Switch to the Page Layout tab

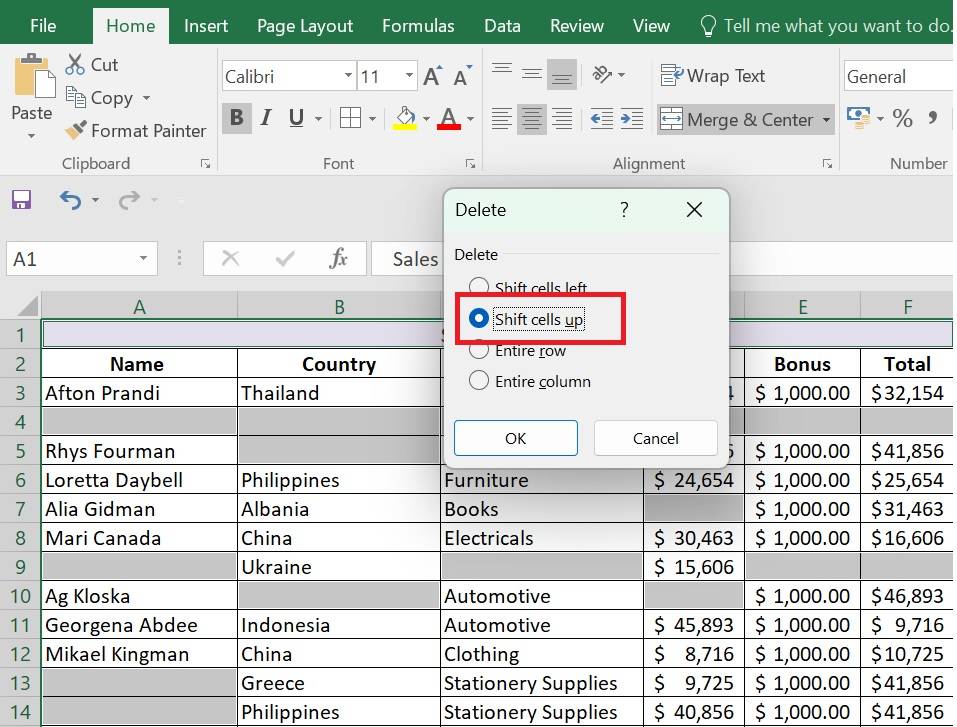(305, 26)
